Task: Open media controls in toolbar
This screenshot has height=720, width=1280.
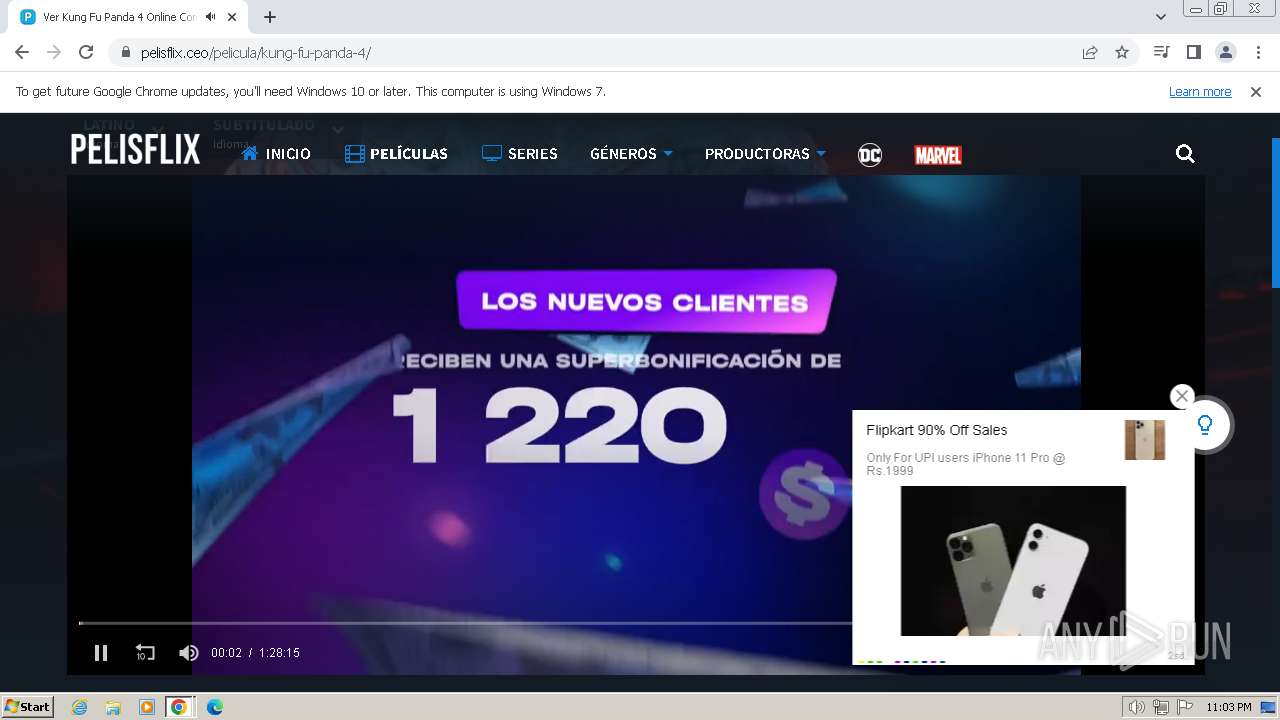Action: pyautogui.click(x=1161, y=52)
